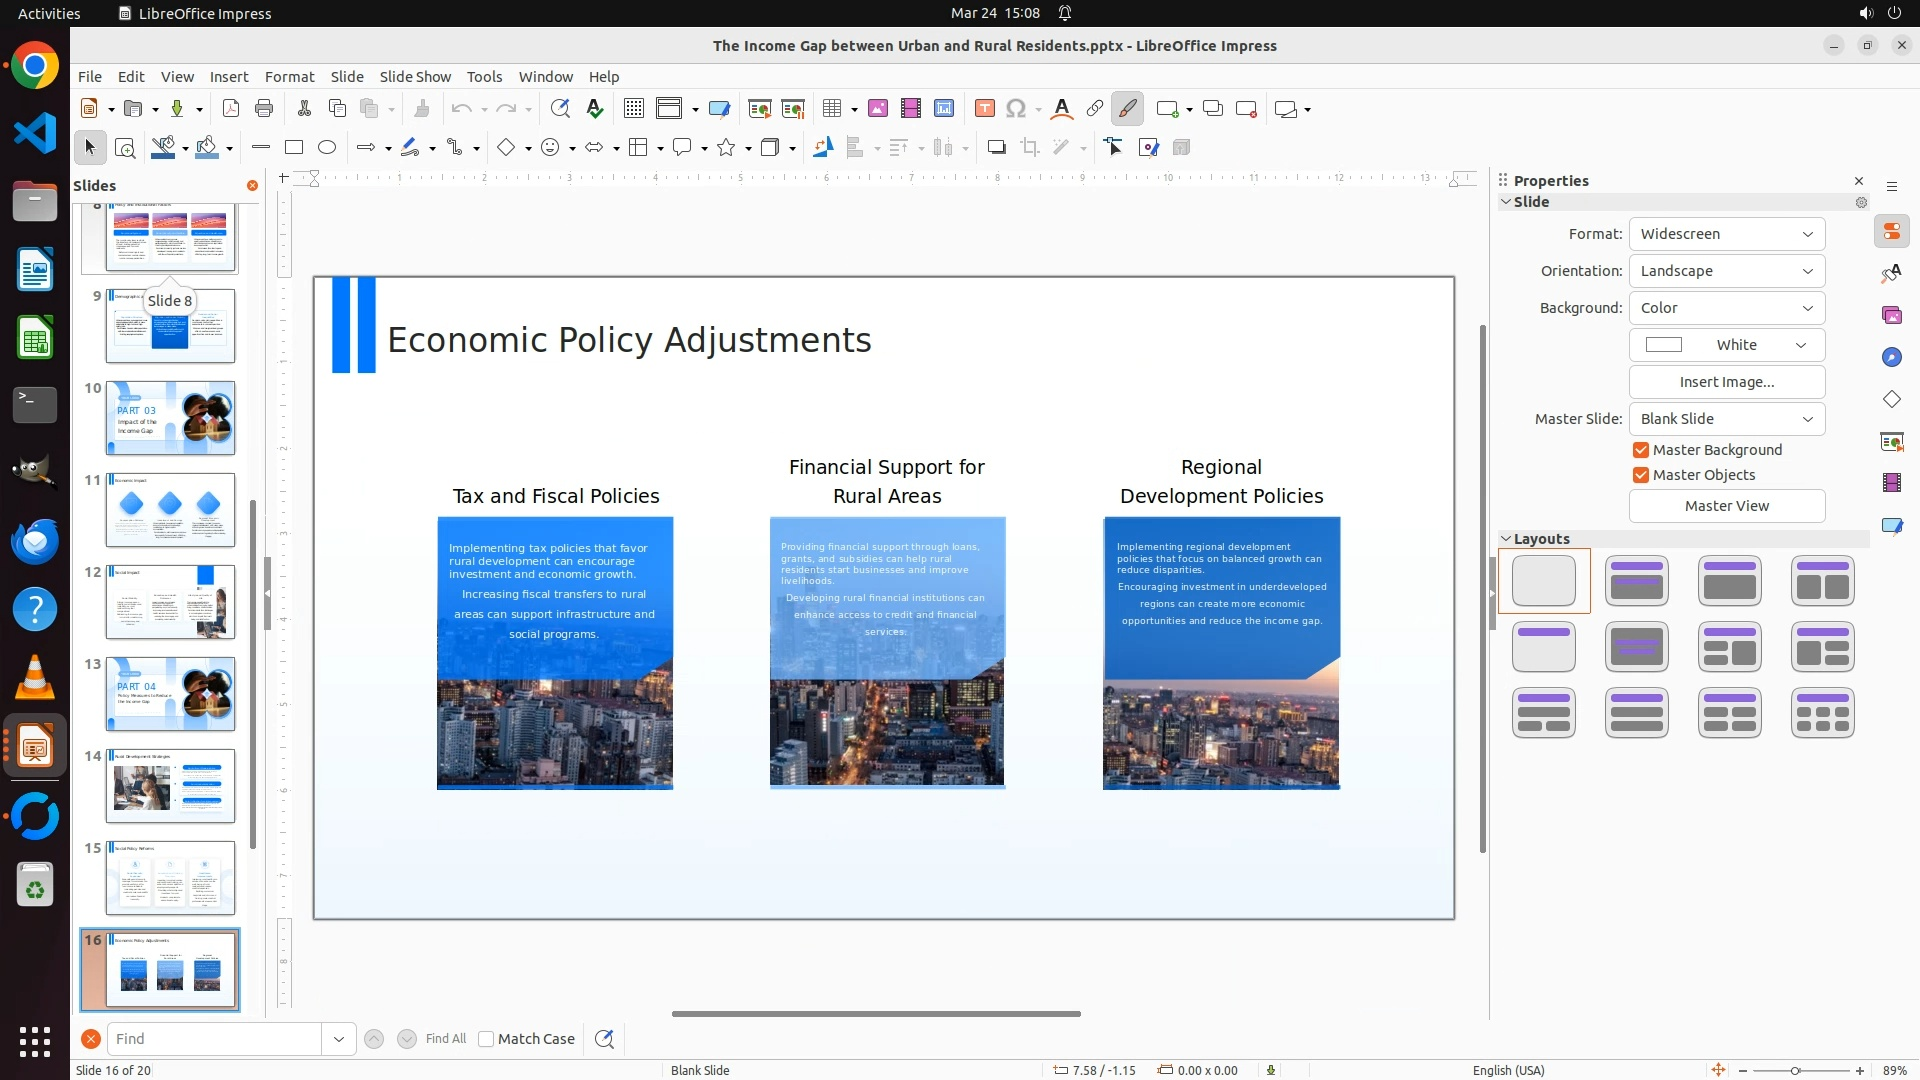Insert a table from the toolbar
1920x1080 pixels.
click(831, 109)
